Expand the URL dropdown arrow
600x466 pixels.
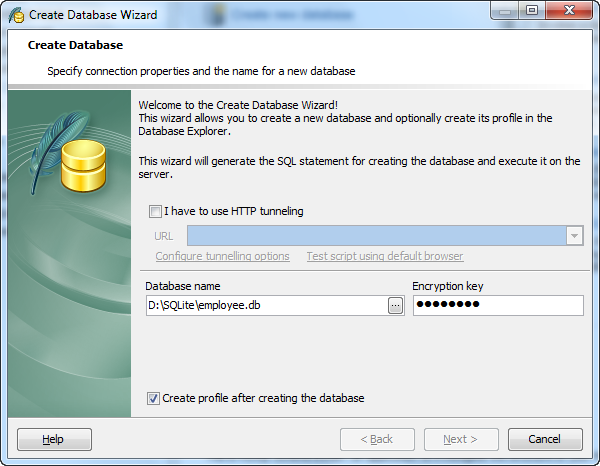[x=574, y=236]
